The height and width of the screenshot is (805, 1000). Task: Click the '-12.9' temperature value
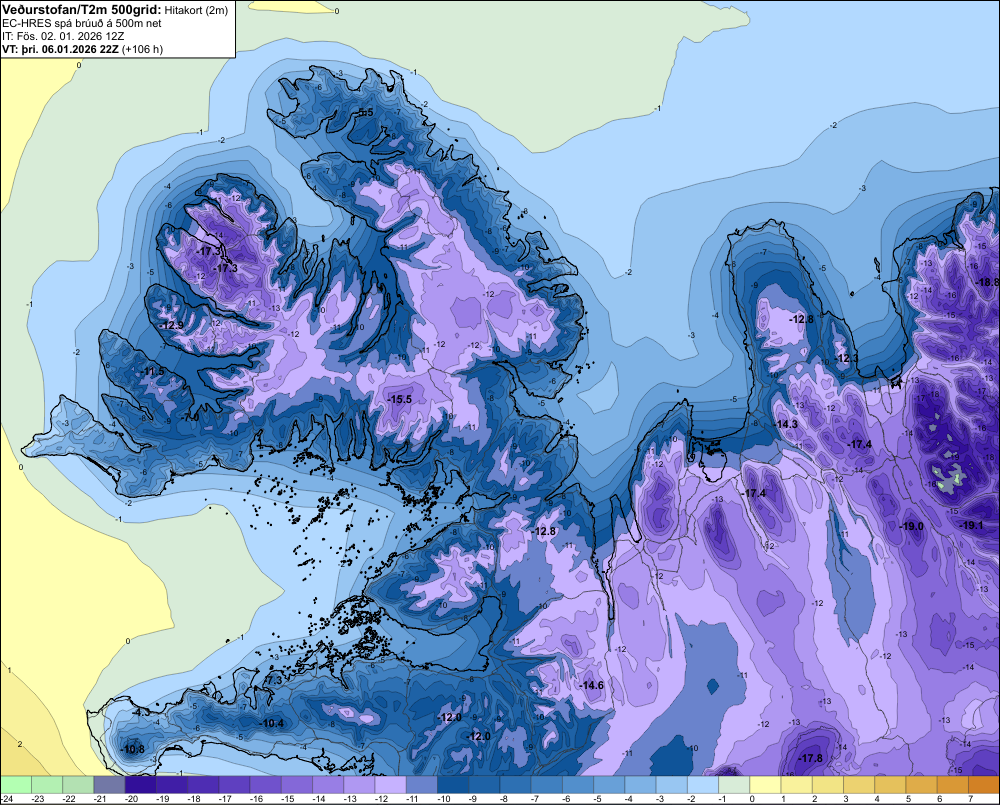coord(172,325)
